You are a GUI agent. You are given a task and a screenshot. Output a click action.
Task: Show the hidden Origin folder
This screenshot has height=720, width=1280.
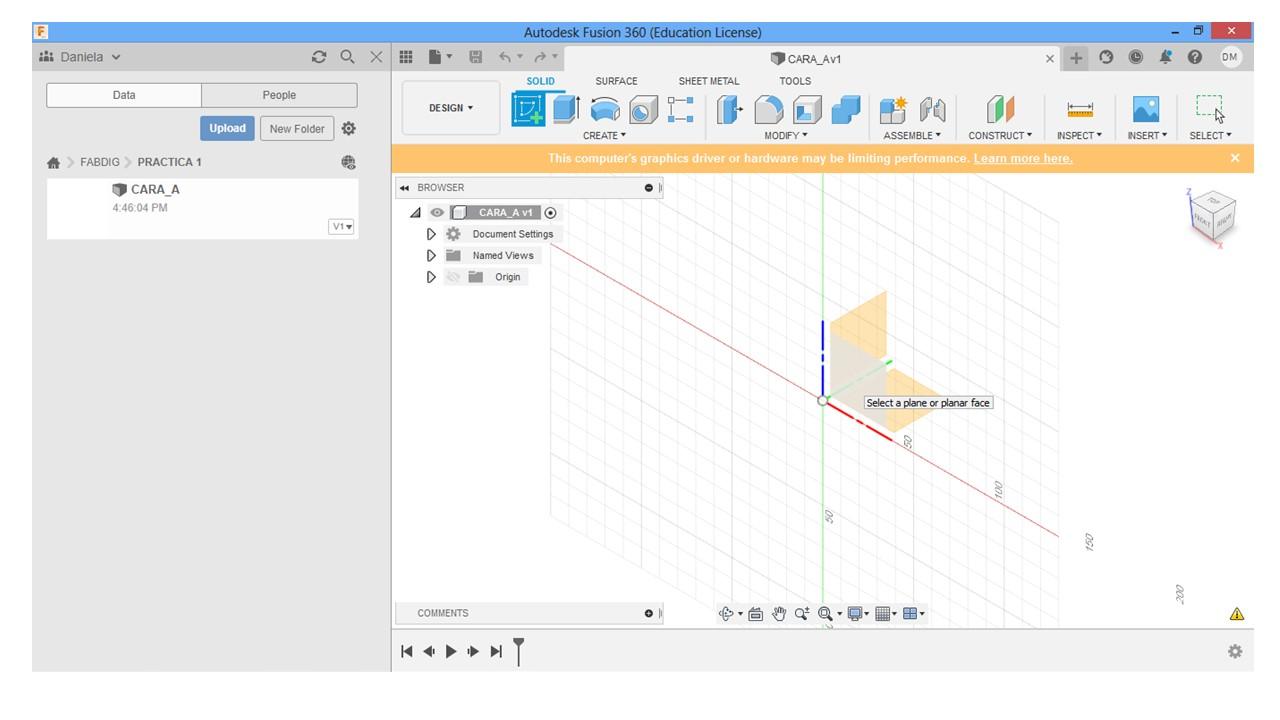(x=454, y=277)
